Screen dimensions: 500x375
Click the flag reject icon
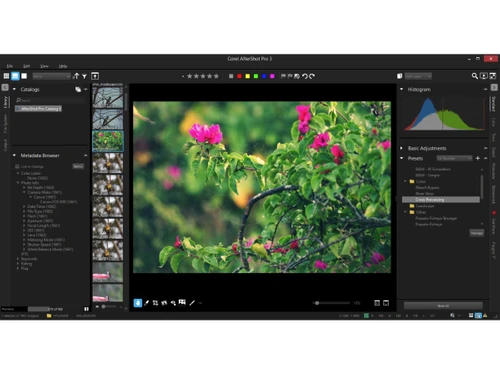290,76
